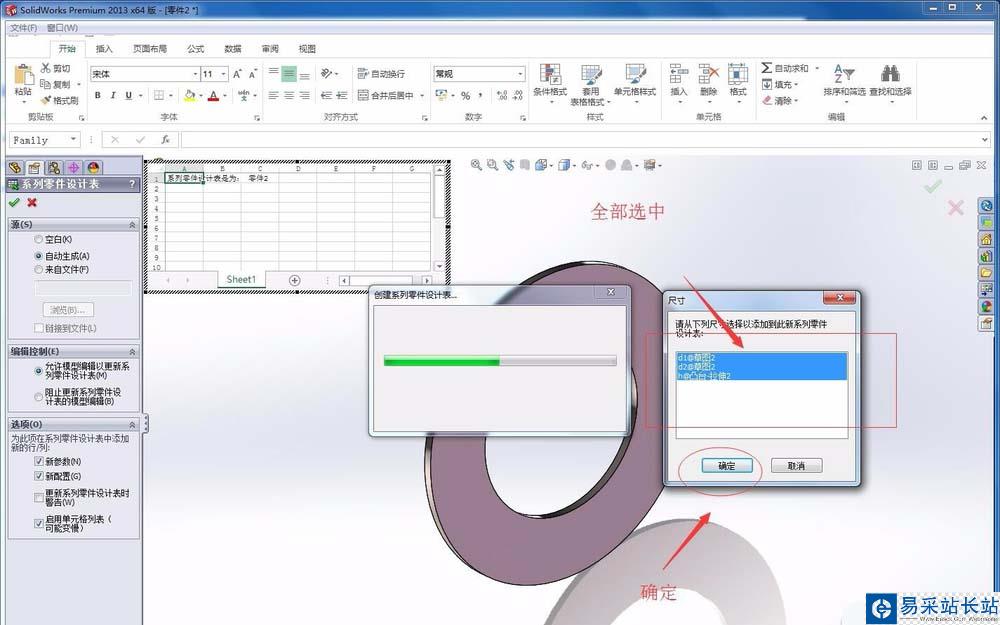
Task: Toggle warn when updating design table checkbox
Action: pyautogui.click(x=39, y=497)
